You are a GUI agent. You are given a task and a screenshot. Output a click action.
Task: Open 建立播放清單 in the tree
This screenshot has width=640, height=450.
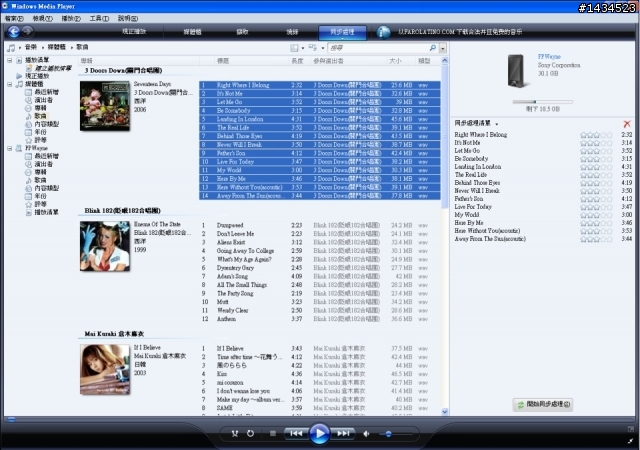tap(53, 68)
